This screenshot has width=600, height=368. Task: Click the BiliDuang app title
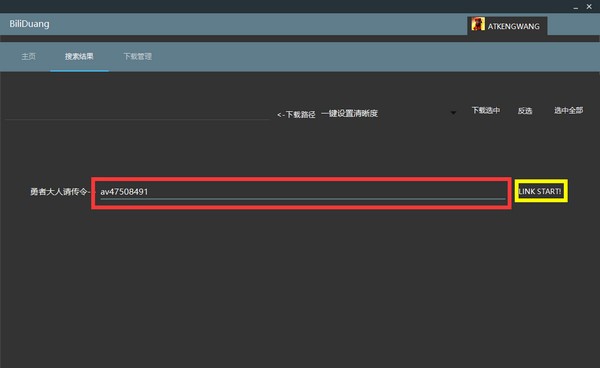[x=29, y=24]
